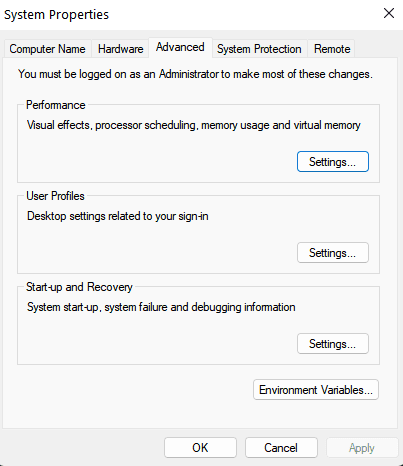The width and height of the screenshot is (403, 466).
Task: Open Performance Settings
Action: 333,162
